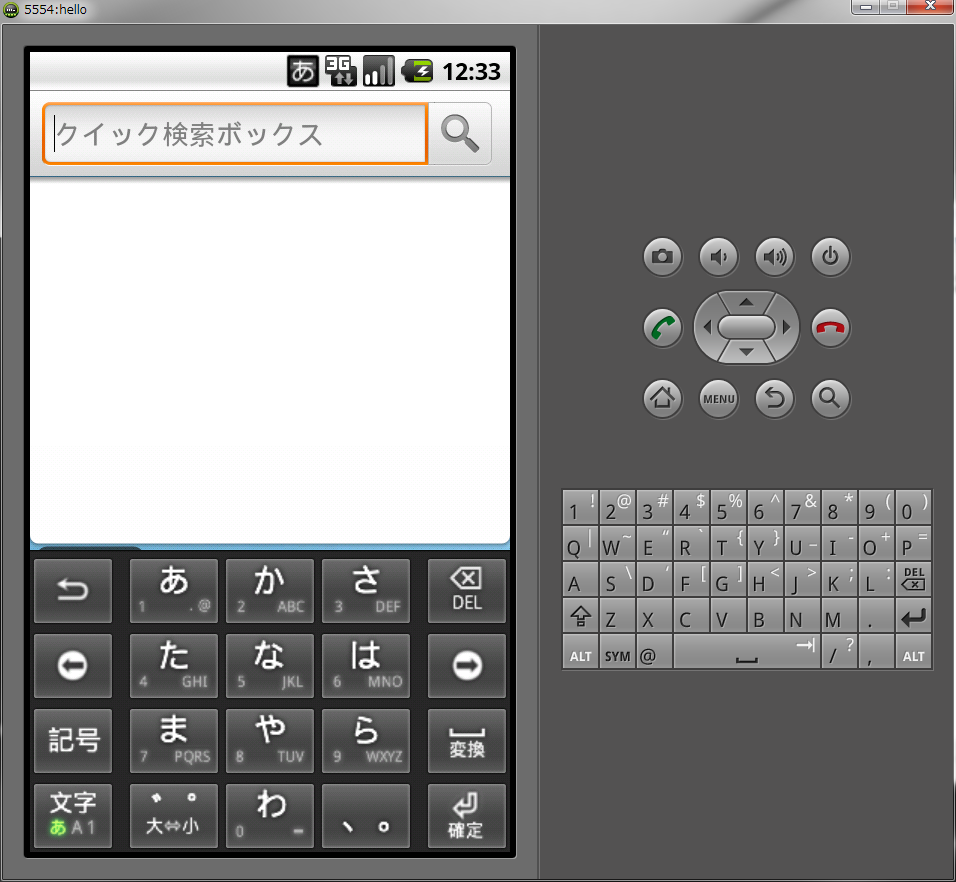The height and width of the screenshot is (882, 956).
Task: Click the 0 key on hardware keyboard
Action: [913, 507]
